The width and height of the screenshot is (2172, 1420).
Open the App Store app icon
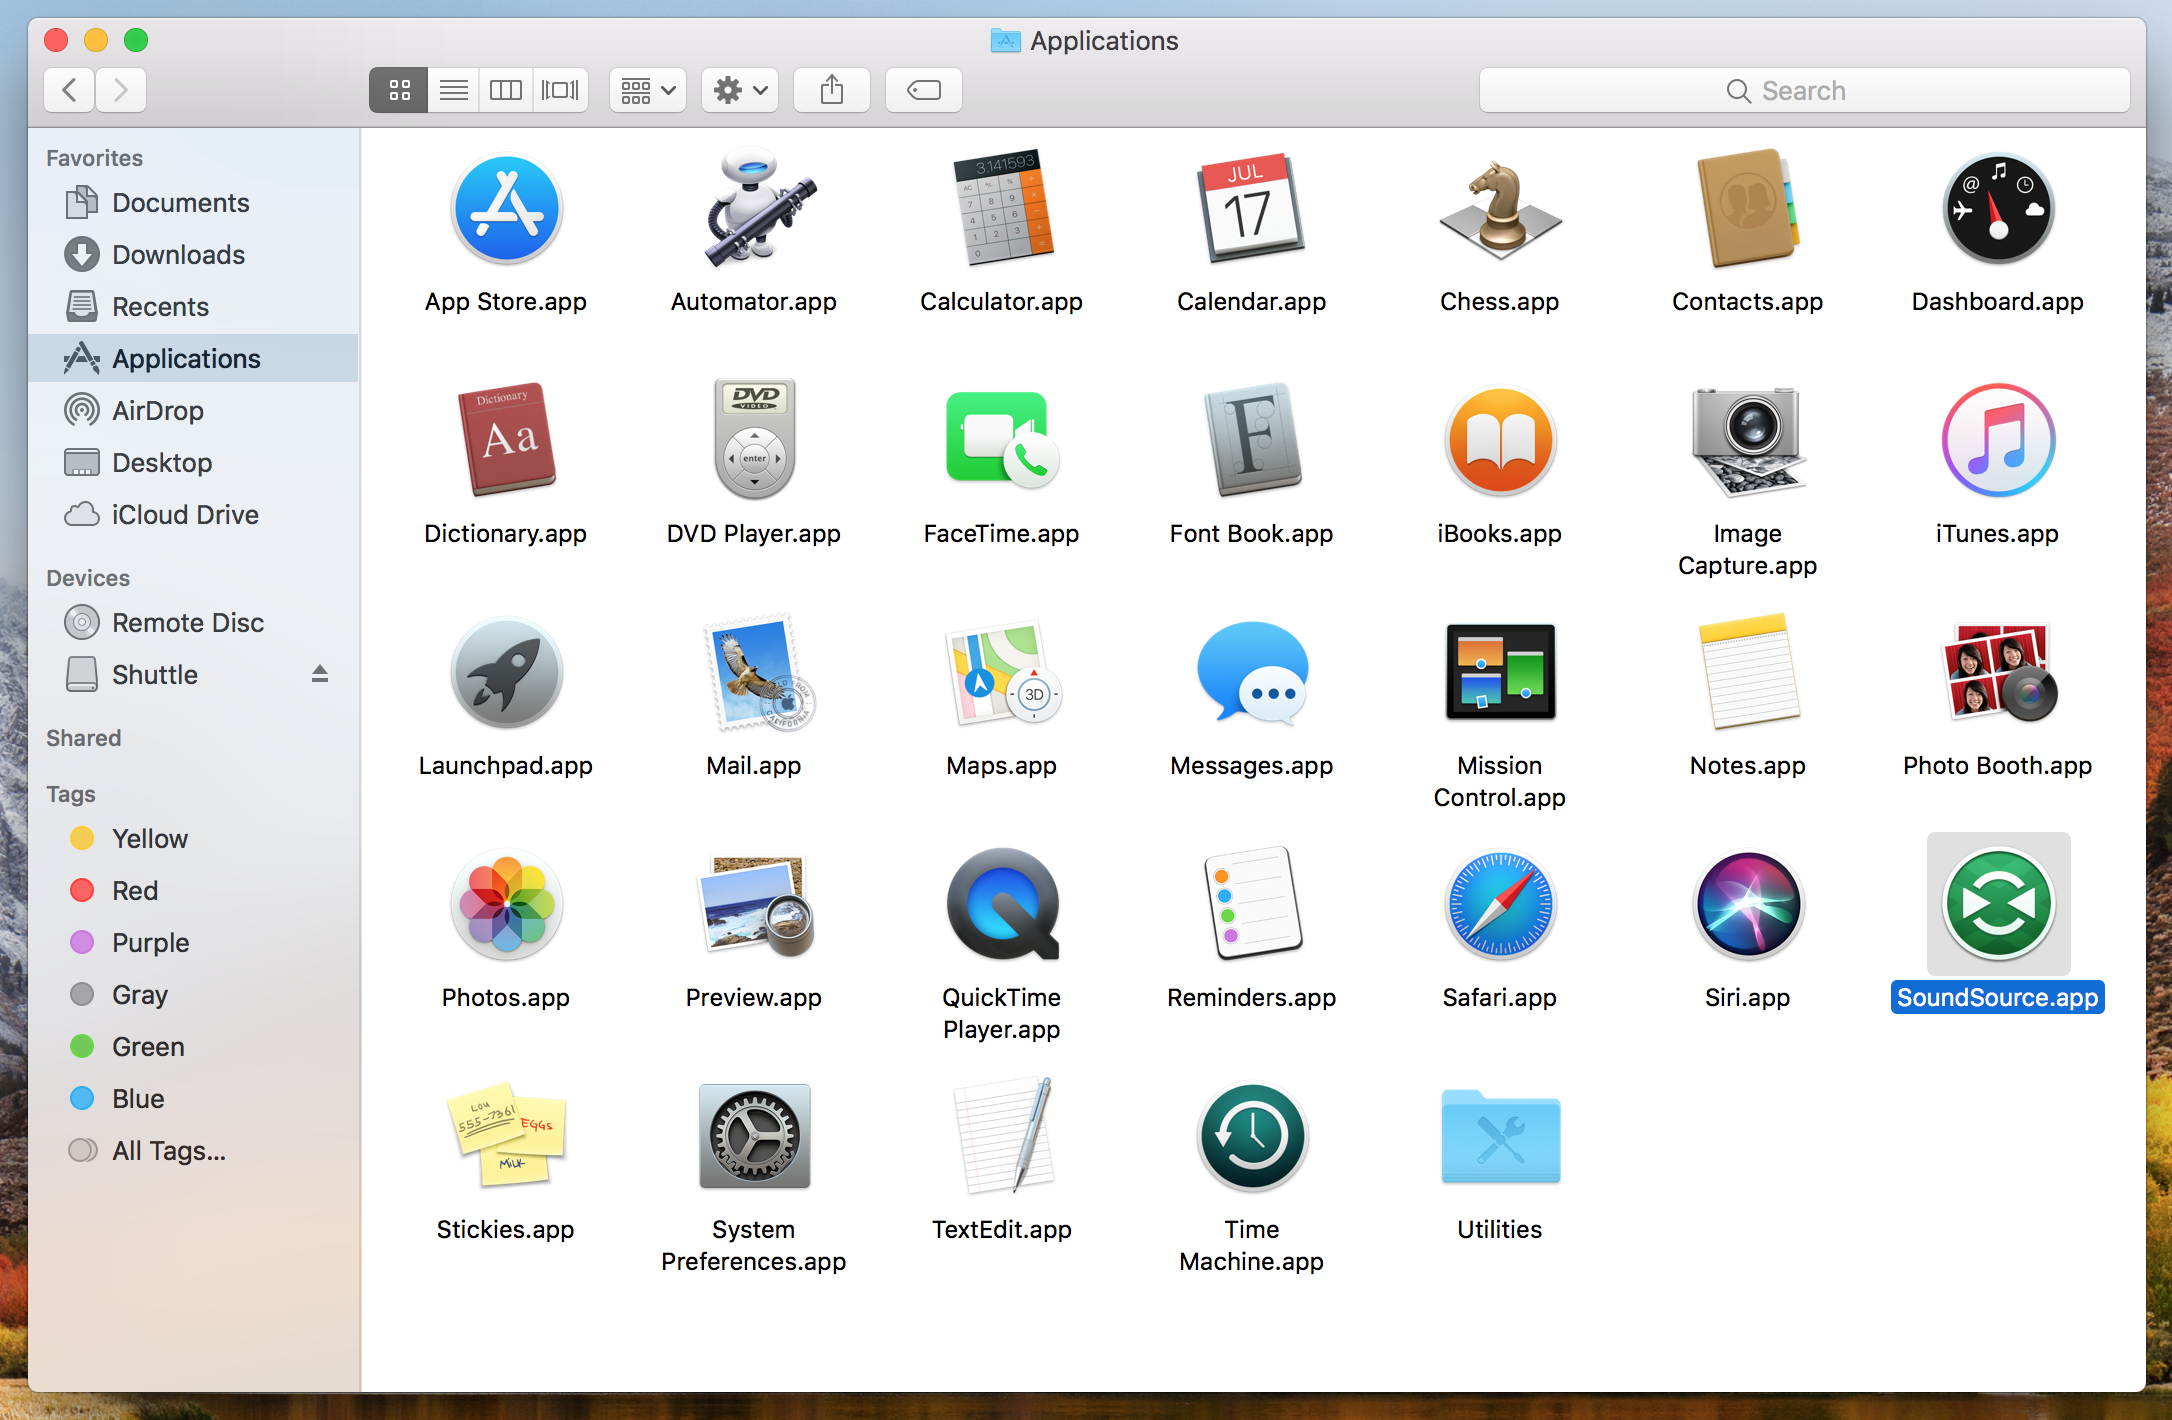coord(506,209)
